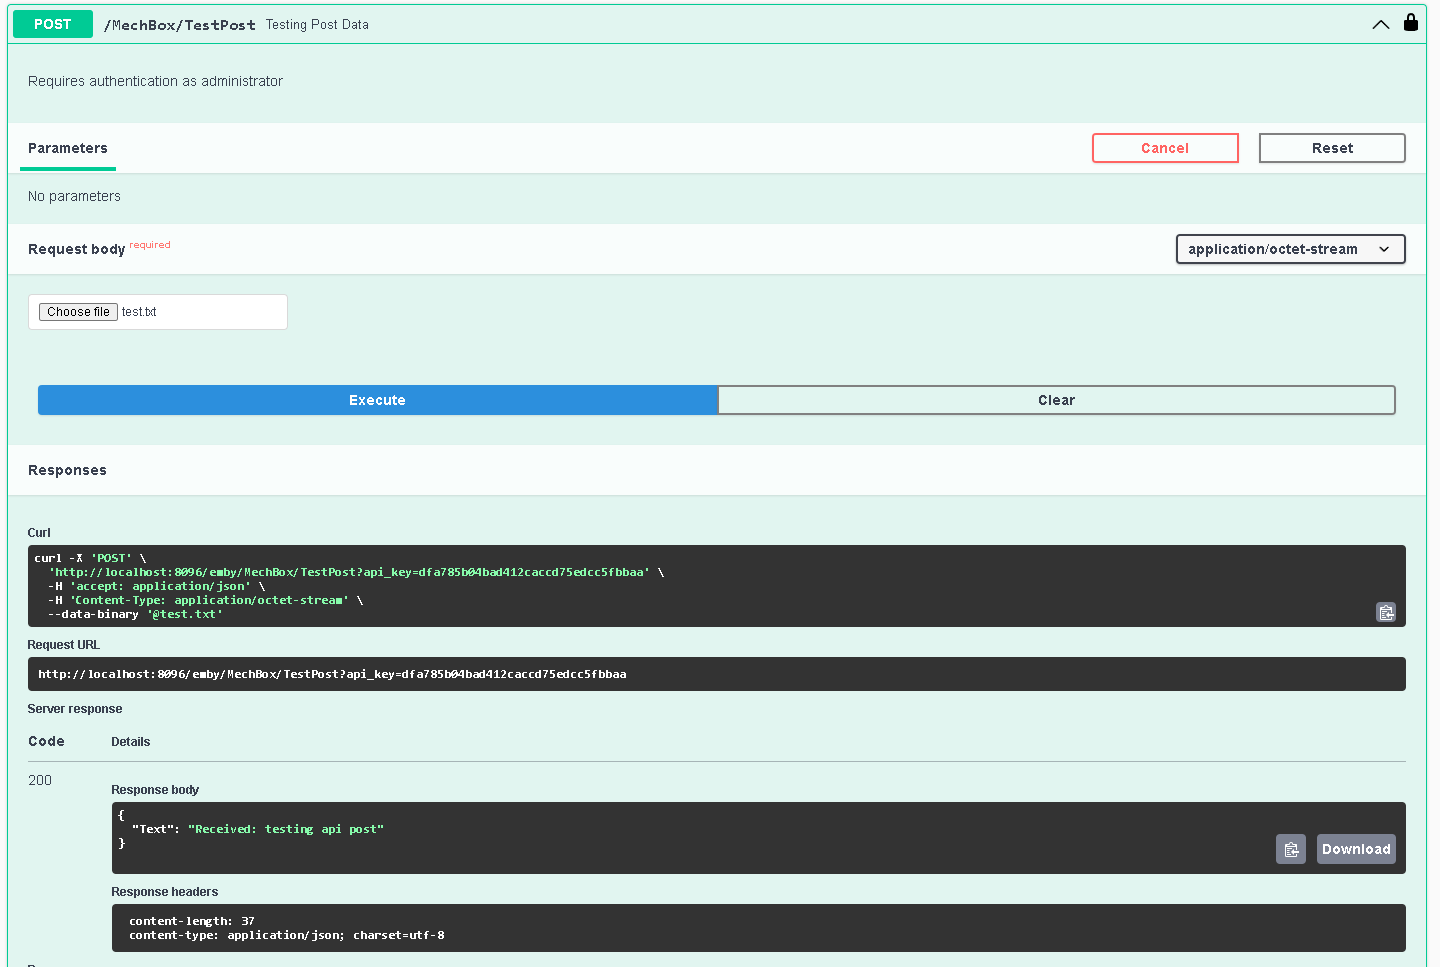
Task: Open the request body content type dropdown
Action: tap(1289, 249)
